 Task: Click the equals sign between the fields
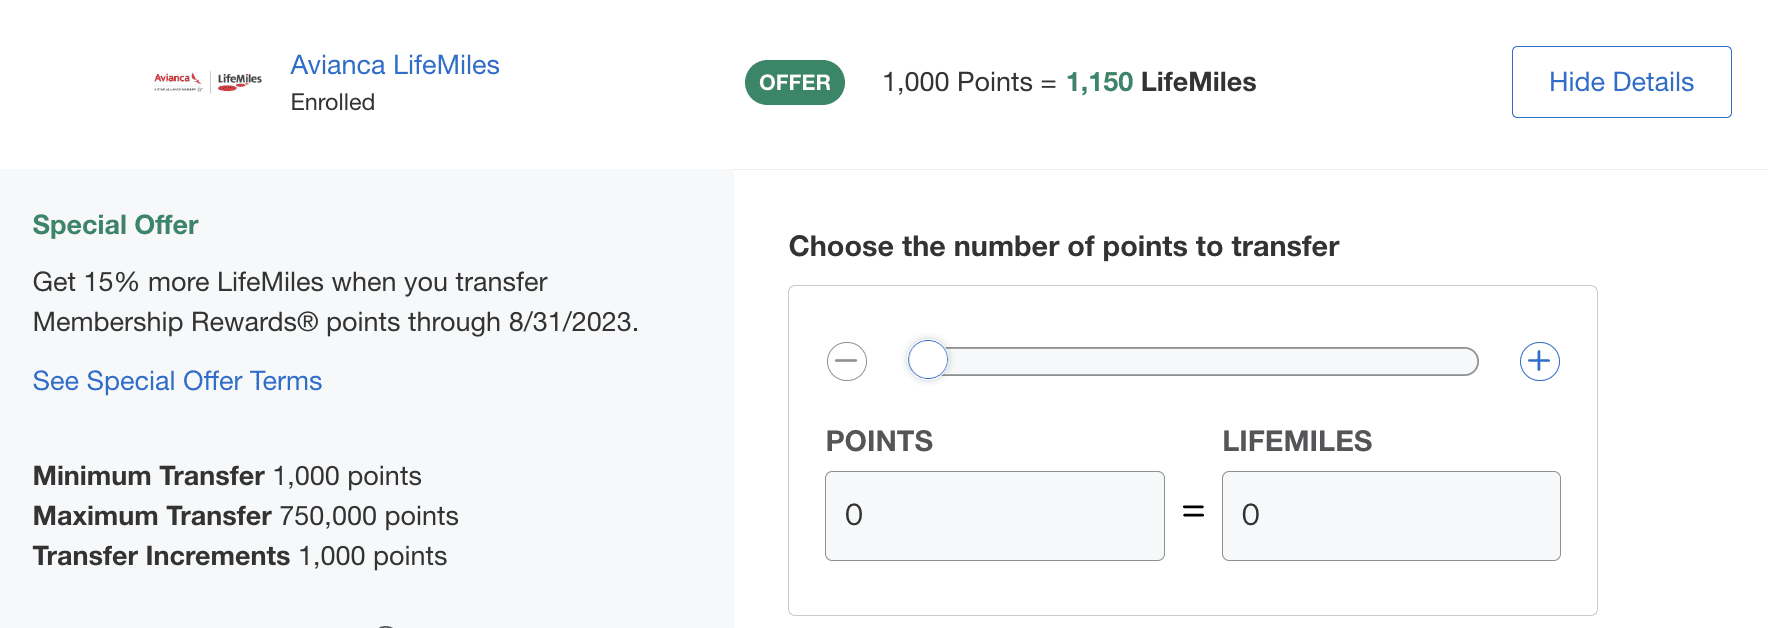pyautogui.click(x=1193, y=512)
